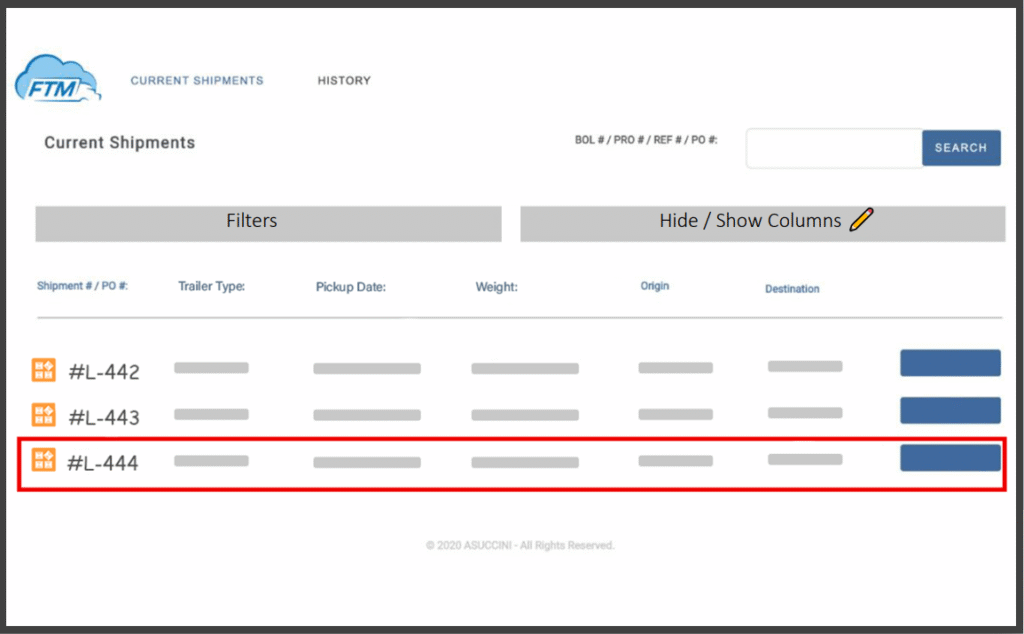Focus the BOL/PRO/REF/PO search field

click(834, 148)
